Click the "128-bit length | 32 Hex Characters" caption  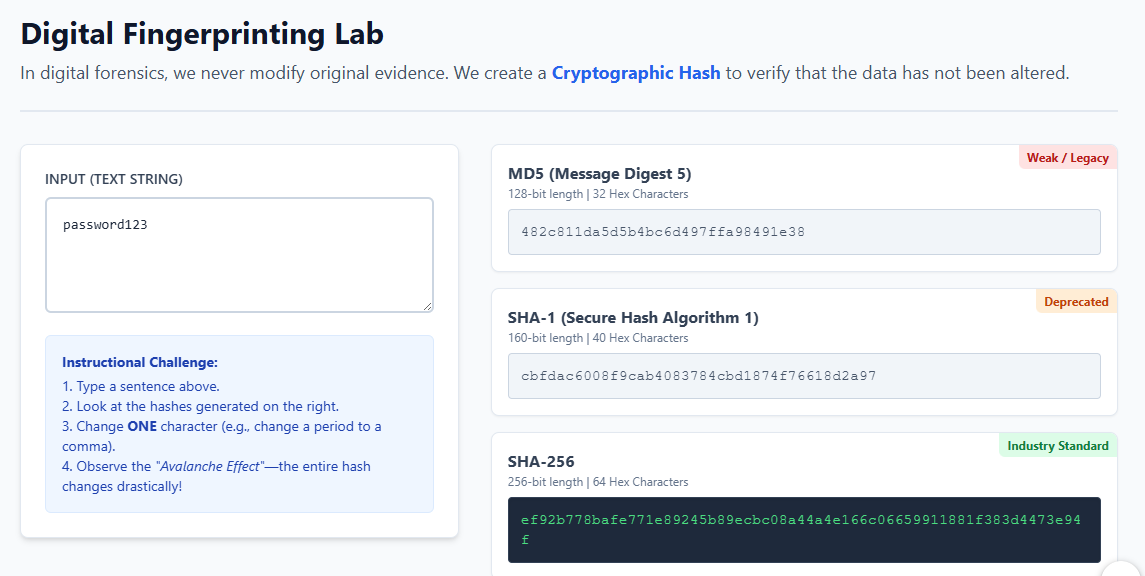tap(598, 194)
